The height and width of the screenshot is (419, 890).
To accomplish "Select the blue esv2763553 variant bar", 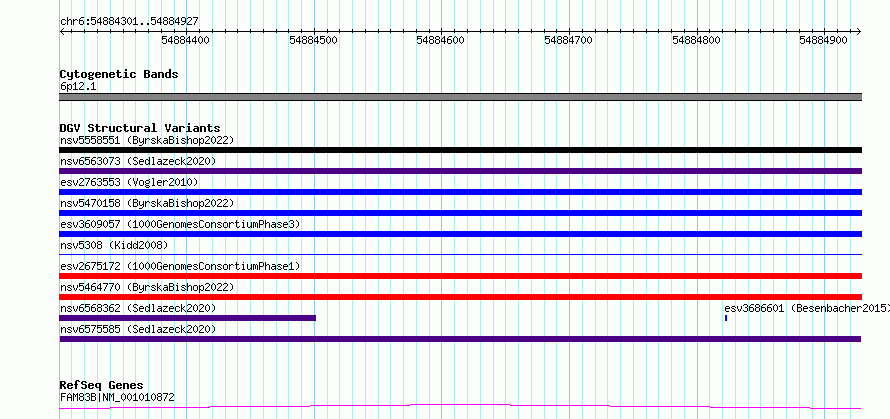I will point(460,192).
